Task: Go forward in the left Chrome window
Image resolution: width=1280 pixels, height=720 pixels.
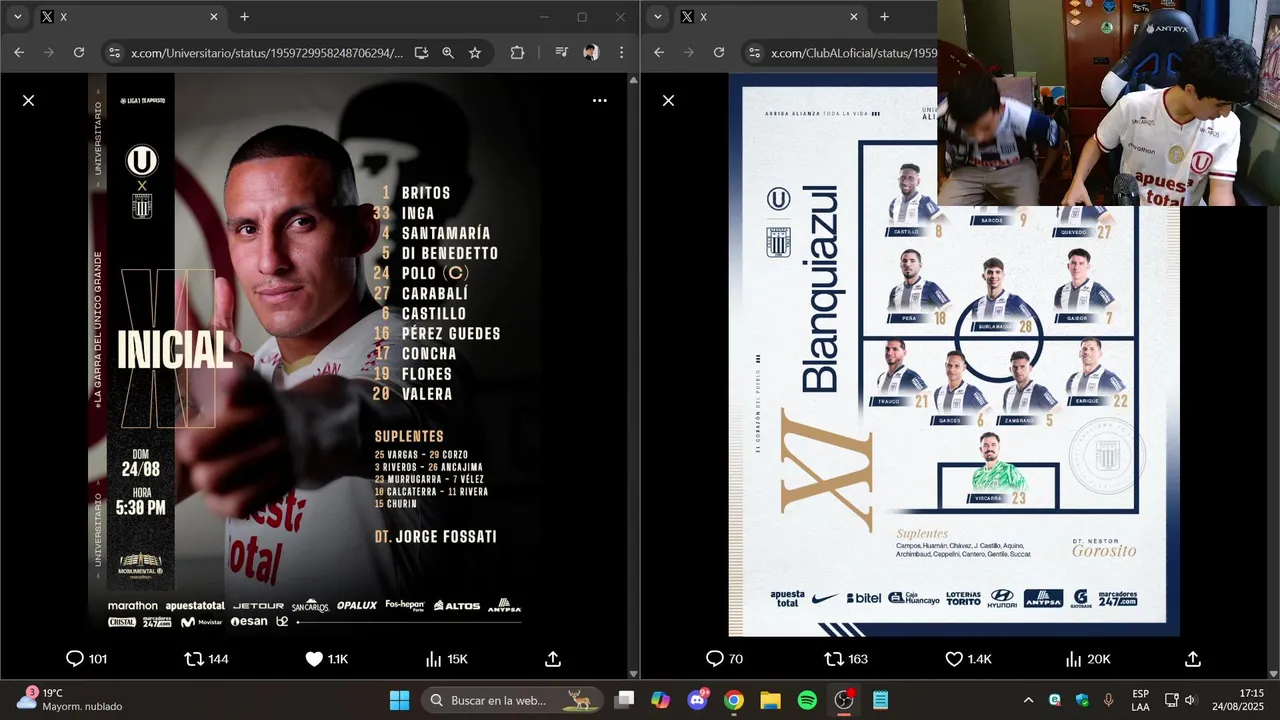Action: pos(49,52)
